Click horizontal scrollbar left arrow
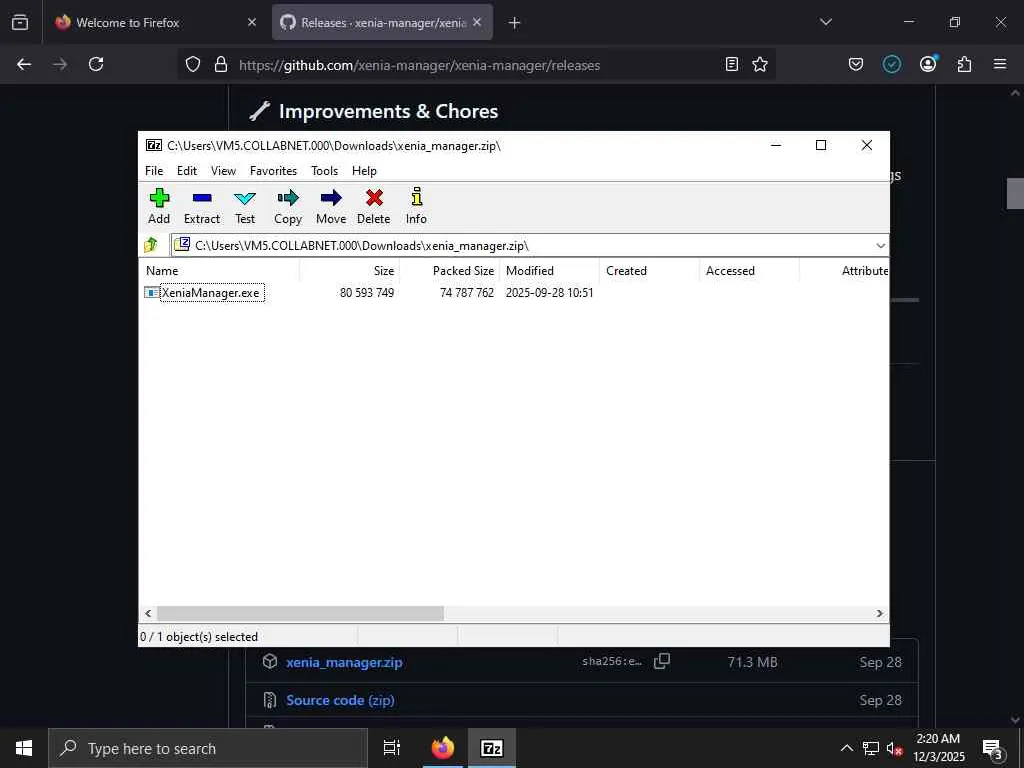 tap(148, 613)
